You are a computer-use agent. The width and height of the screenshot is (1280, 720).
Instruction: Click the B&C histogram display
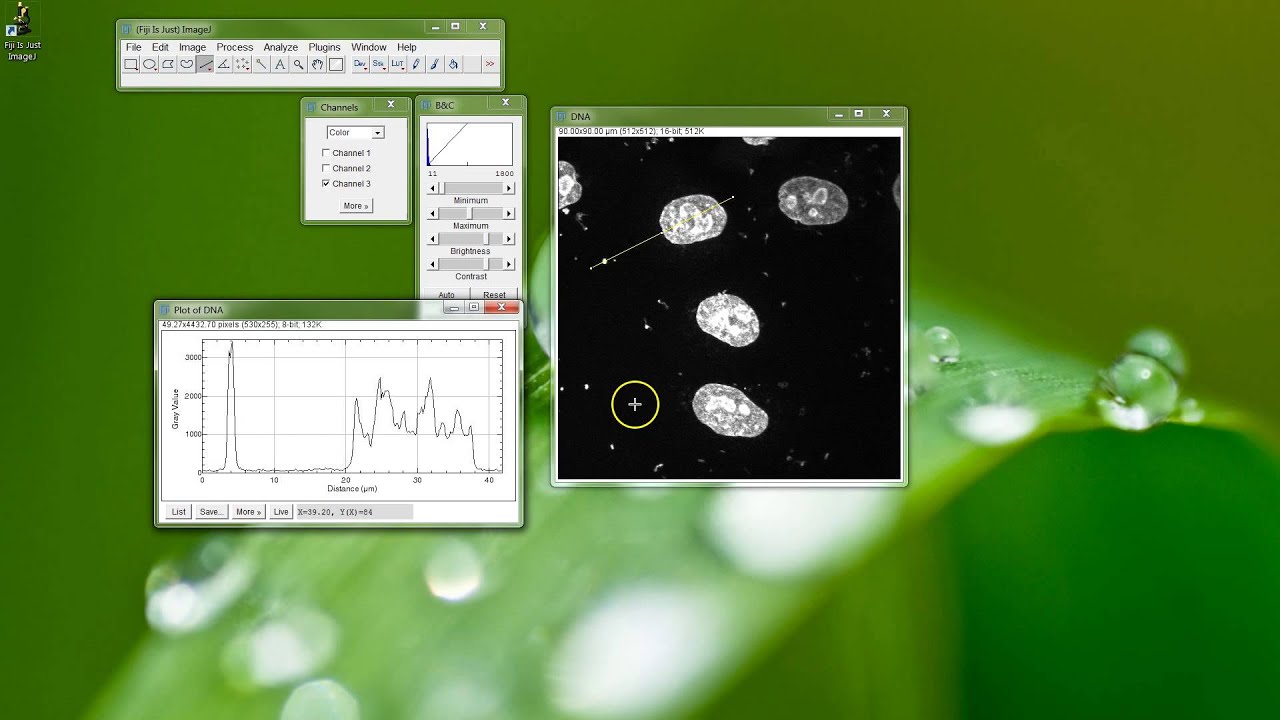[470, 144]
